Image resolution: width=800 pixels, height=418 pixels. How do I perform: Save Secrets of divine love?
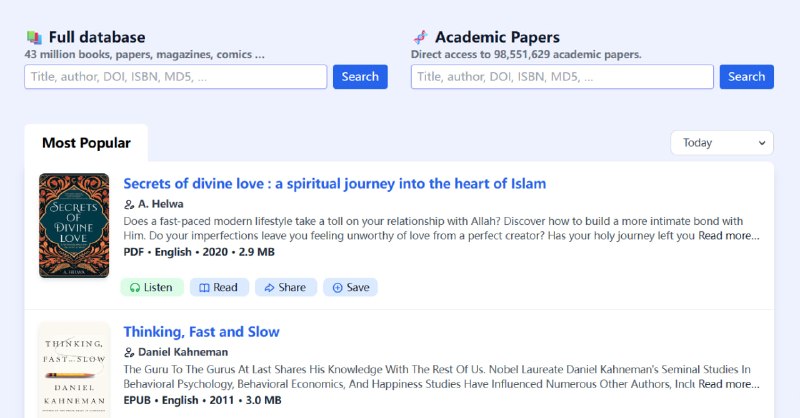point(351,287)
